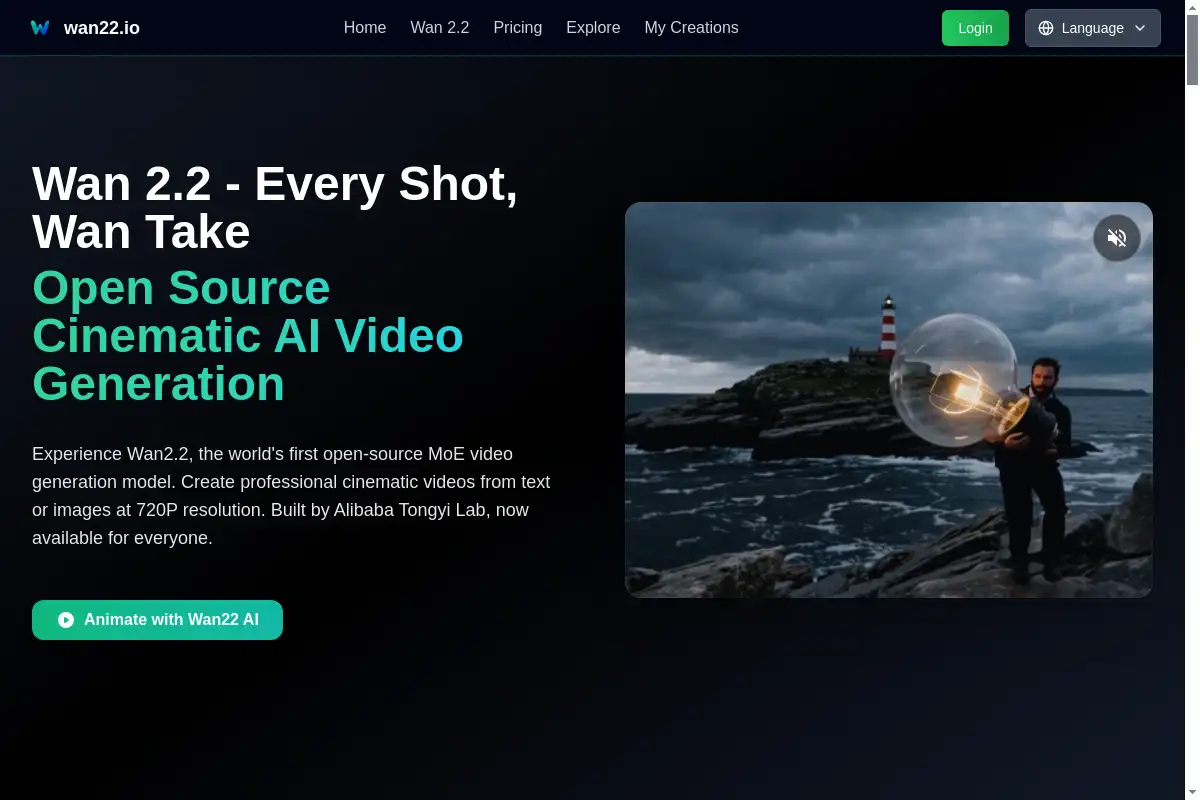Unmute the hero video
This screenshot has width=1200, height=800.
click(1117, 238)
